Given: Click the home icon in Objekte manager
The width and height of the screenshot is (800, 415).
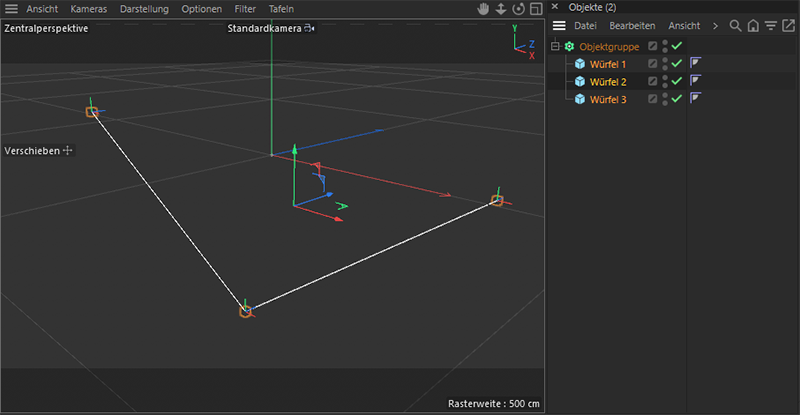Looking at the screenshot, I should (753, 26).
